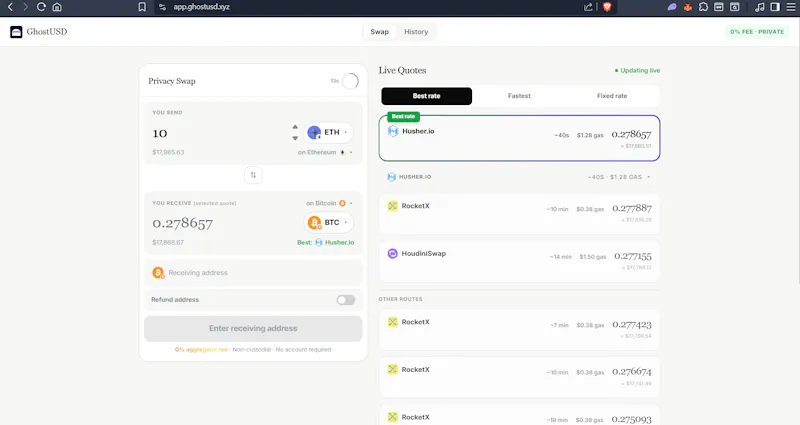Click the quote refresh countdown circle

click(351, 81)
